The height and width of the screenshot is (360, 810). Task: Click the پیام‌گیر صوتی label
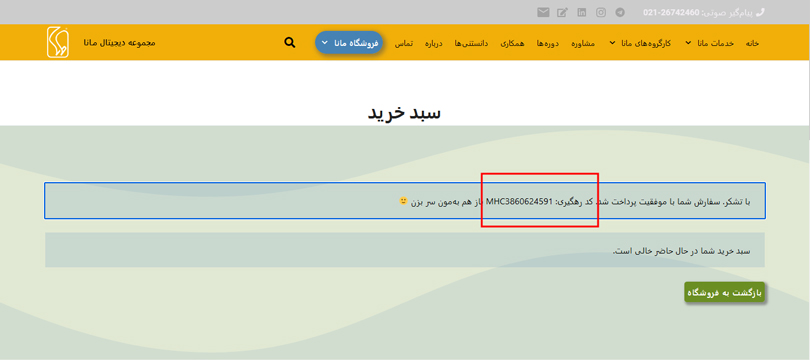pos(727,12)
